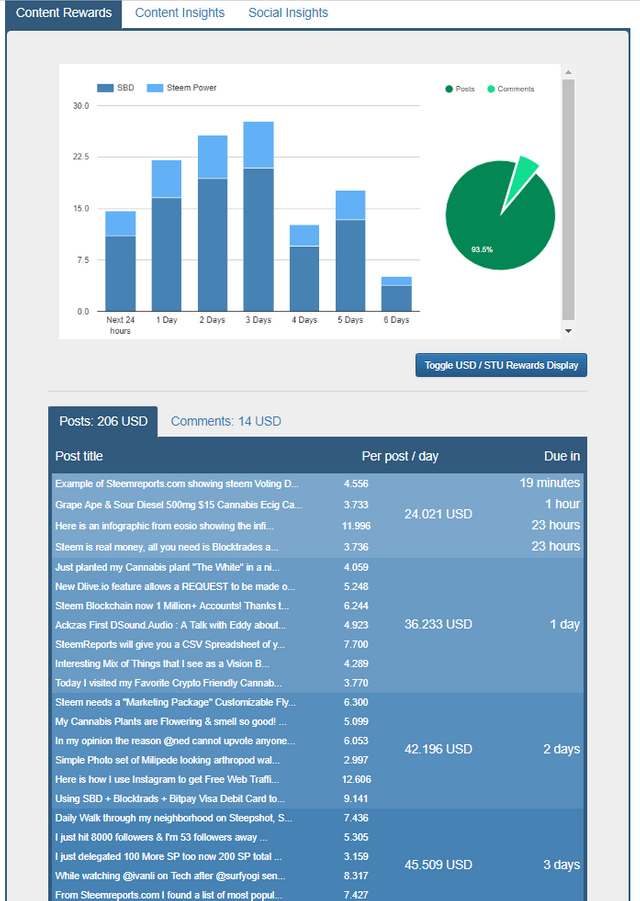Open post 'Simple Photo set of Milipede'

click(x=168, y=760)
